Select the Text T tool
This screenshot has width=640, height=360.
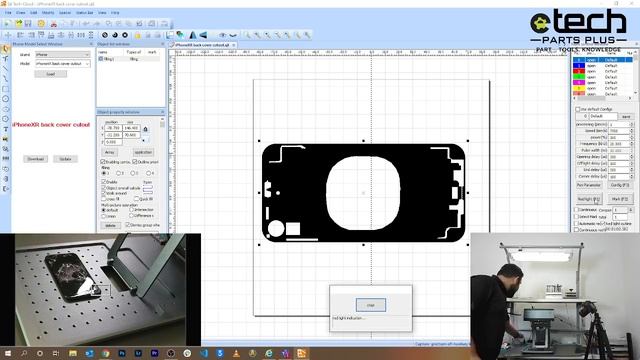pos(5,129)
